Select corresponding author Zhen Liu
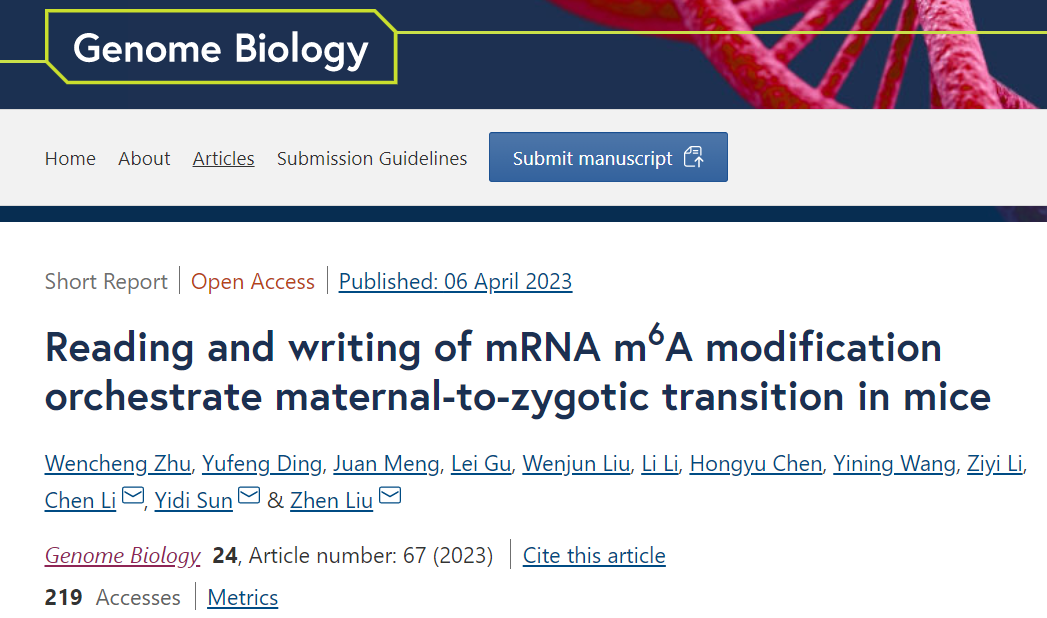Image resolution: width=1047 pixels, height=618 pixels. tap(331, 500)
